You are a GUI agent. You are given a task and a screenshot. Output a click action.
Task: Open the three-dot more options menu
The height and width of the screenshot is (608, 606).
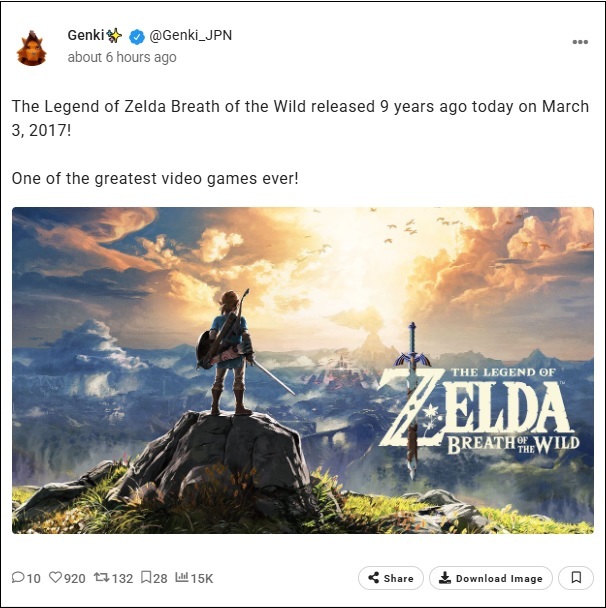pos(580,42)
